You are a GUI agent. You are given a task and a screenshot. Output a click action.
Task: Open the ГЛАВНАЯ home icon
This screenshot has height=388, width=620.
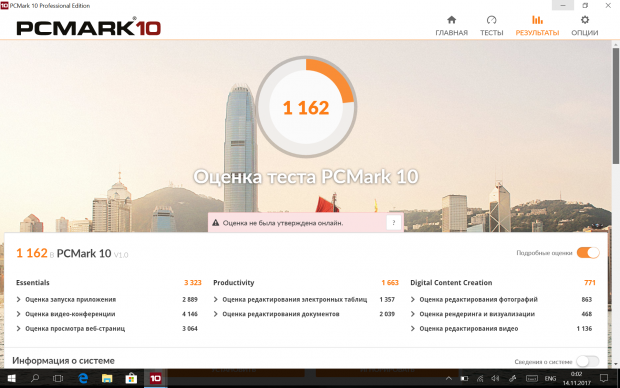(451, 20)
